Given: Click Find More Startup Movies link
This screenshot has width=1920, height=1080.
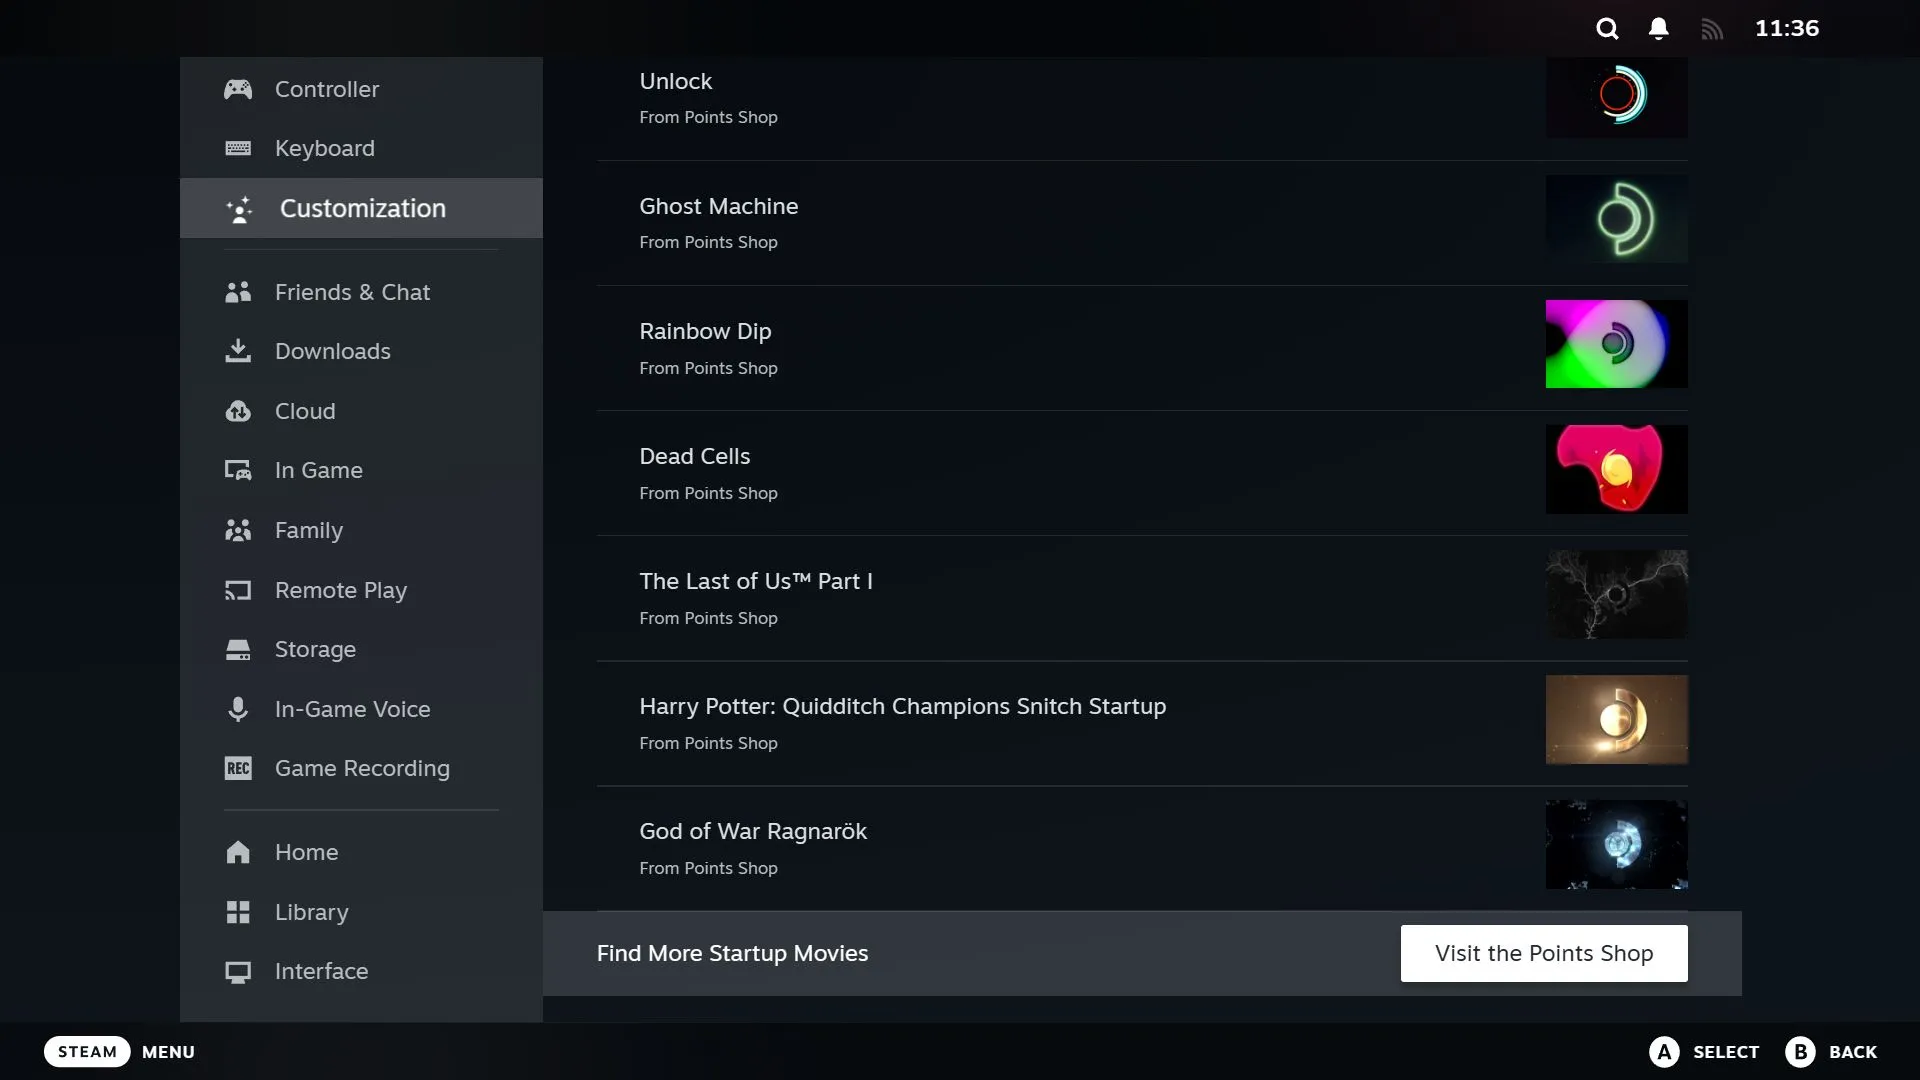Looking at the screenshot, I should coord(733,952).
